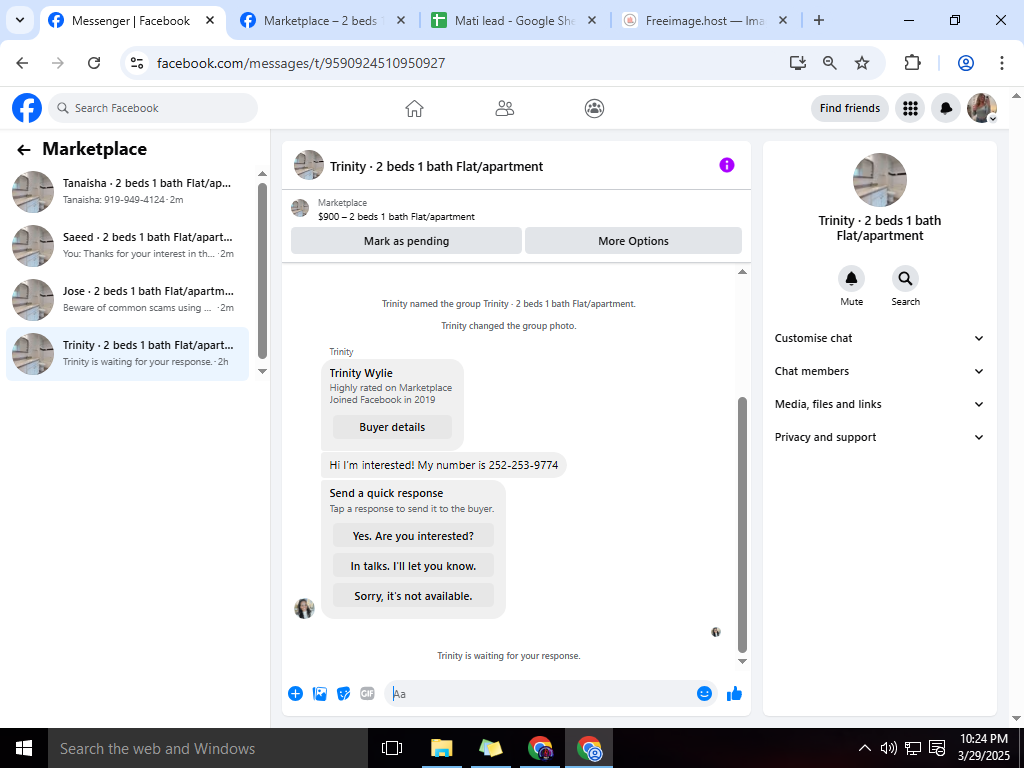Open Action Center notifications in system tray

[937, 748]
